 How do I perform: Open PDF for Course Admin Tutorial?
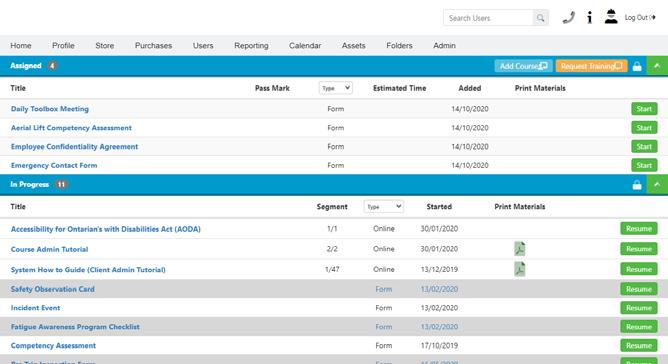click(520, 248)
